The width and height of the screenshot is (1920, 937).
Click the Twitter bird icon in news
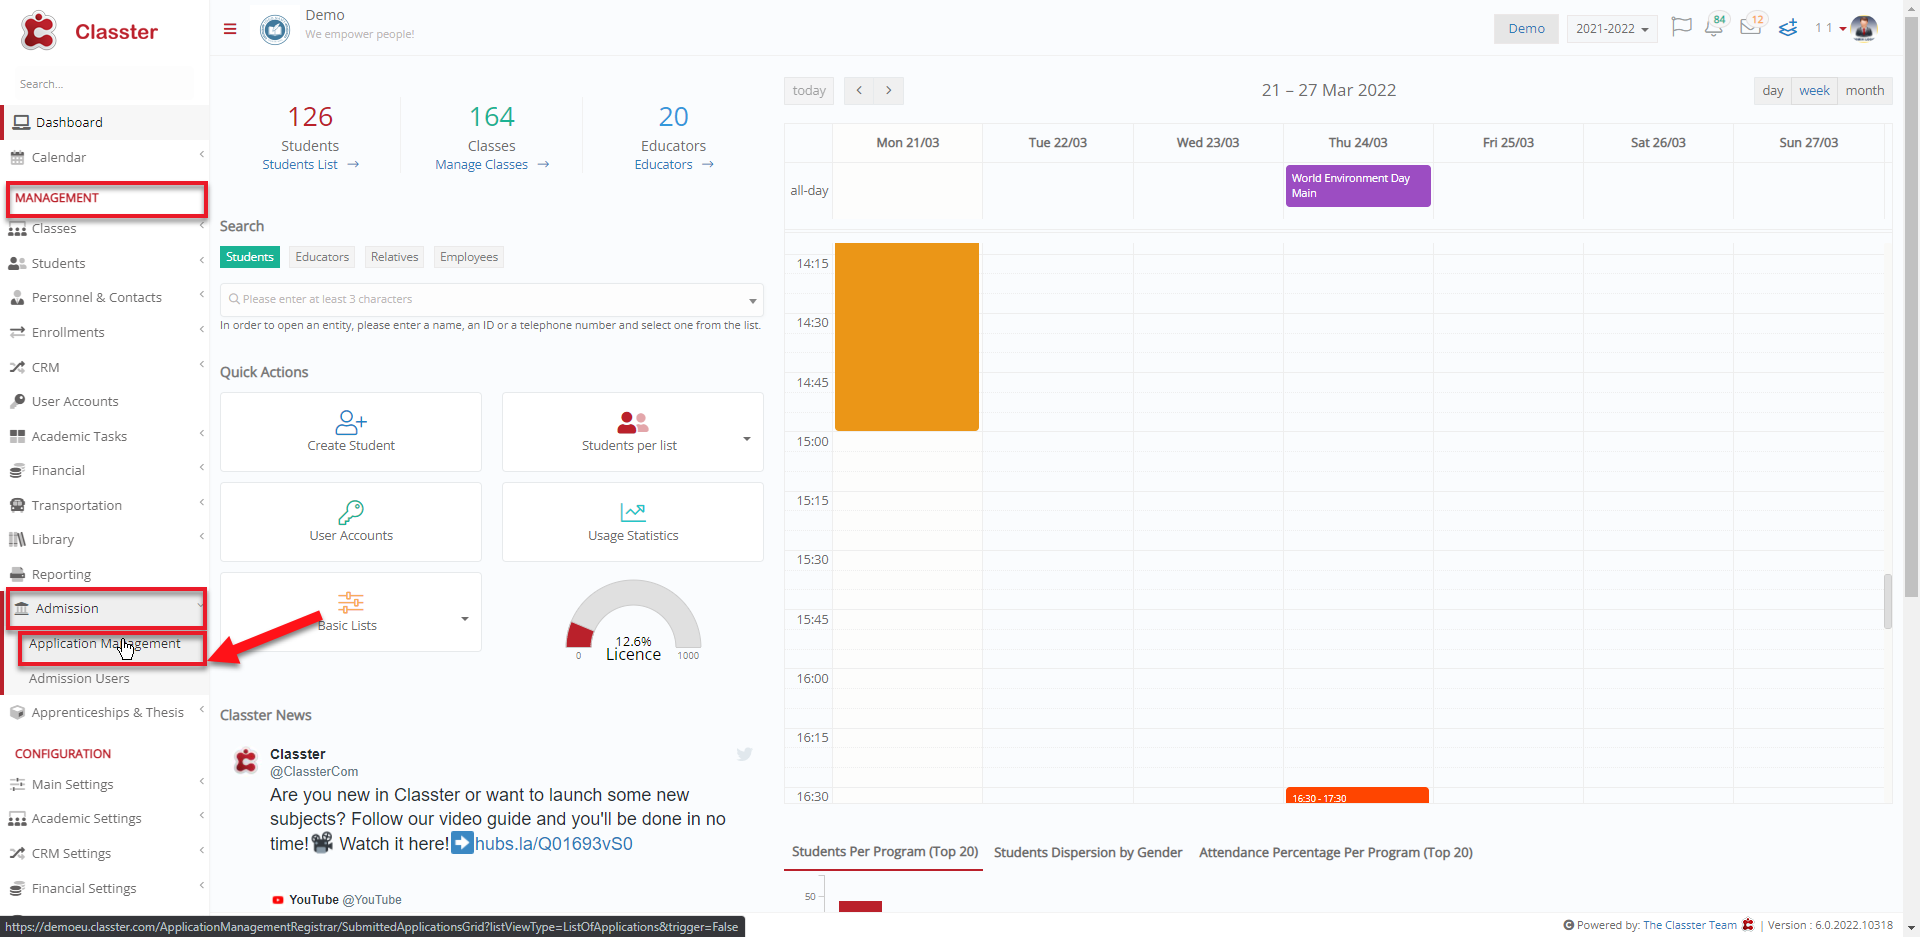[x=744, y=754]
